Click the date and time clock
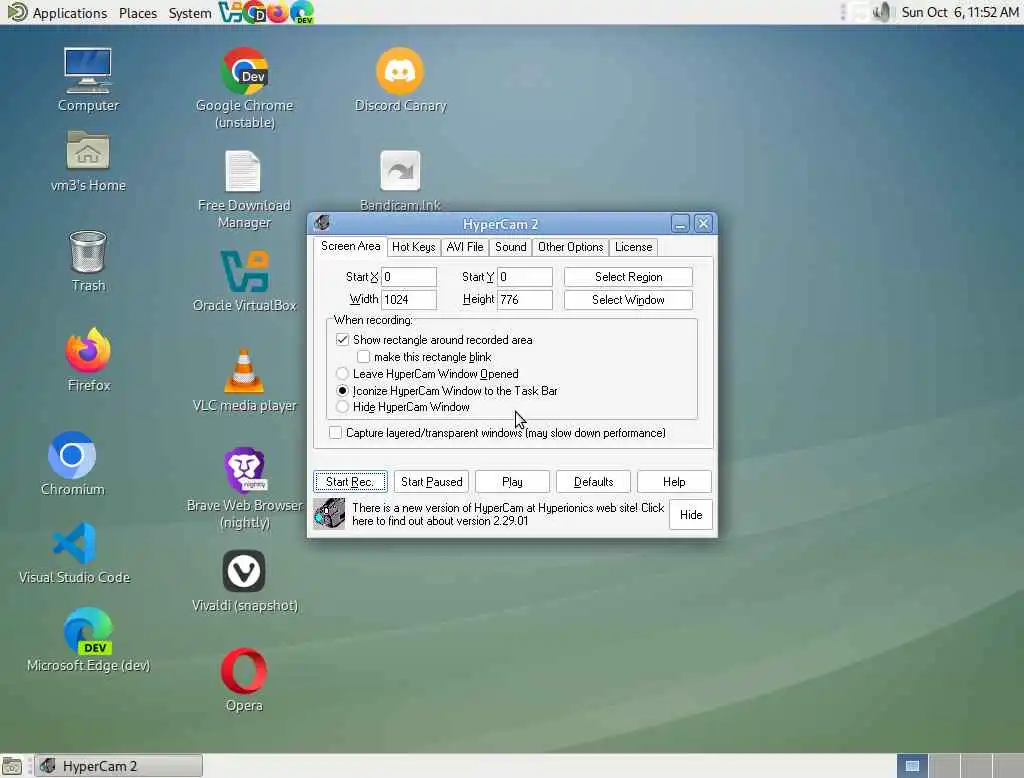Viewport: 1024px width, 778px height. (959, 12)
